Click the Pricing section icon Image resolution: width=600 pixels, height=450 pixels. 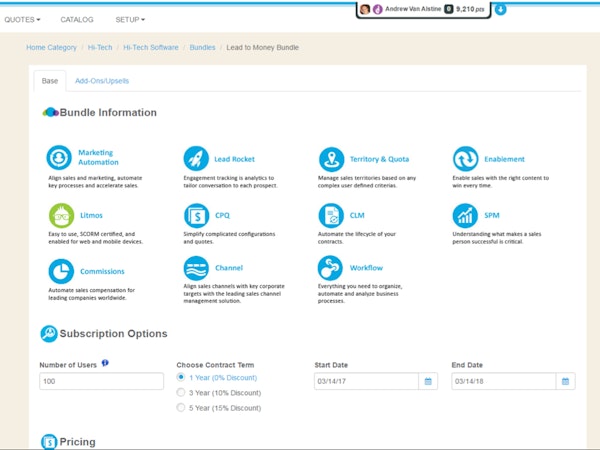pyautogui.click(x=49, y=442)
